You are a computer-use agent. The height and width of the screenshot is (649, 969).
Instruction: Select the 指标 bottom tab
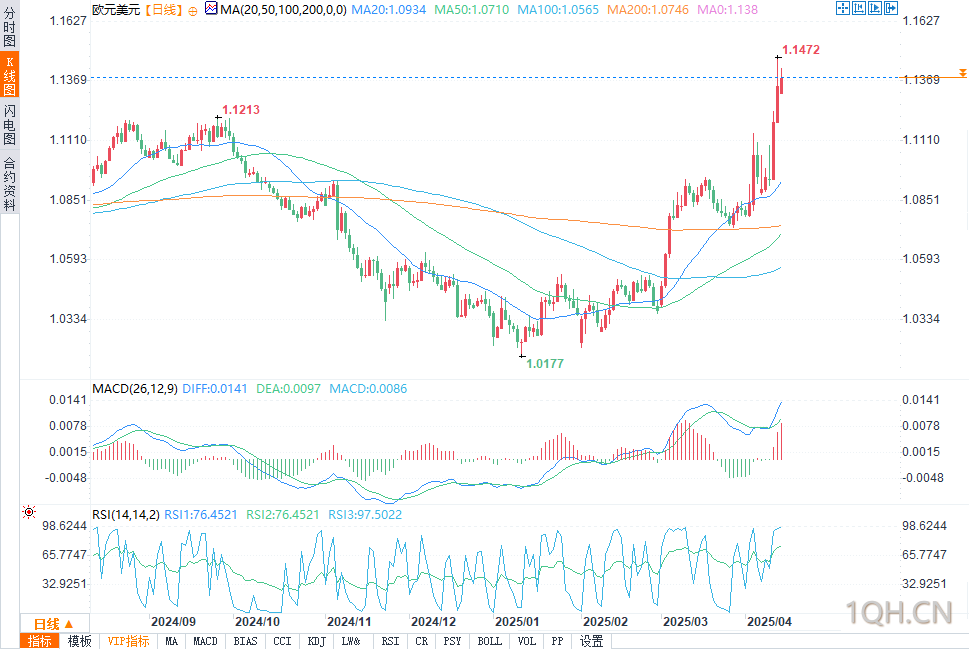[x=40, y=641]
